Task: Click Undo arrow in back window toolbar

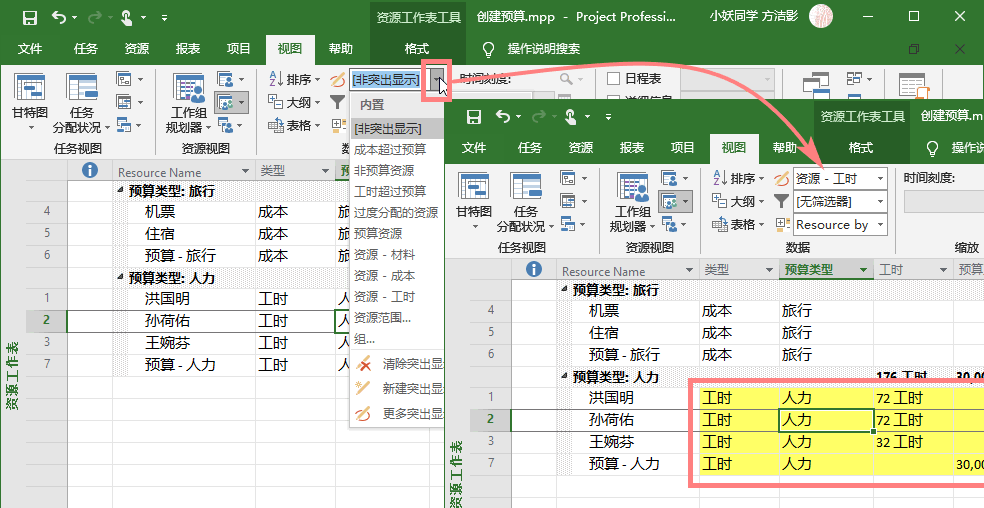Action: pyautogui.click(x=59, y=18)
